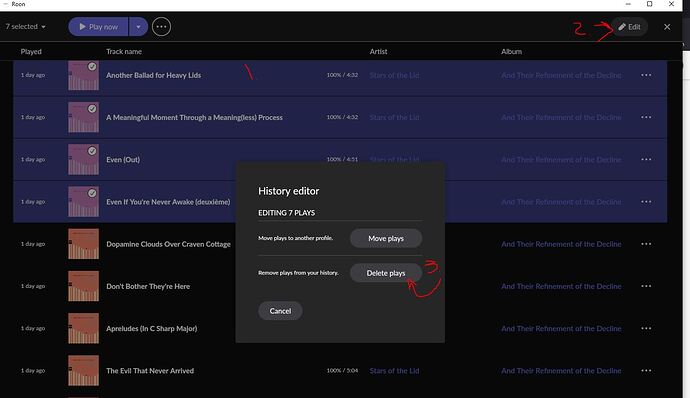
Task: Open options for Apreludes (In C Sharp Major)
Action: [646, 328]
